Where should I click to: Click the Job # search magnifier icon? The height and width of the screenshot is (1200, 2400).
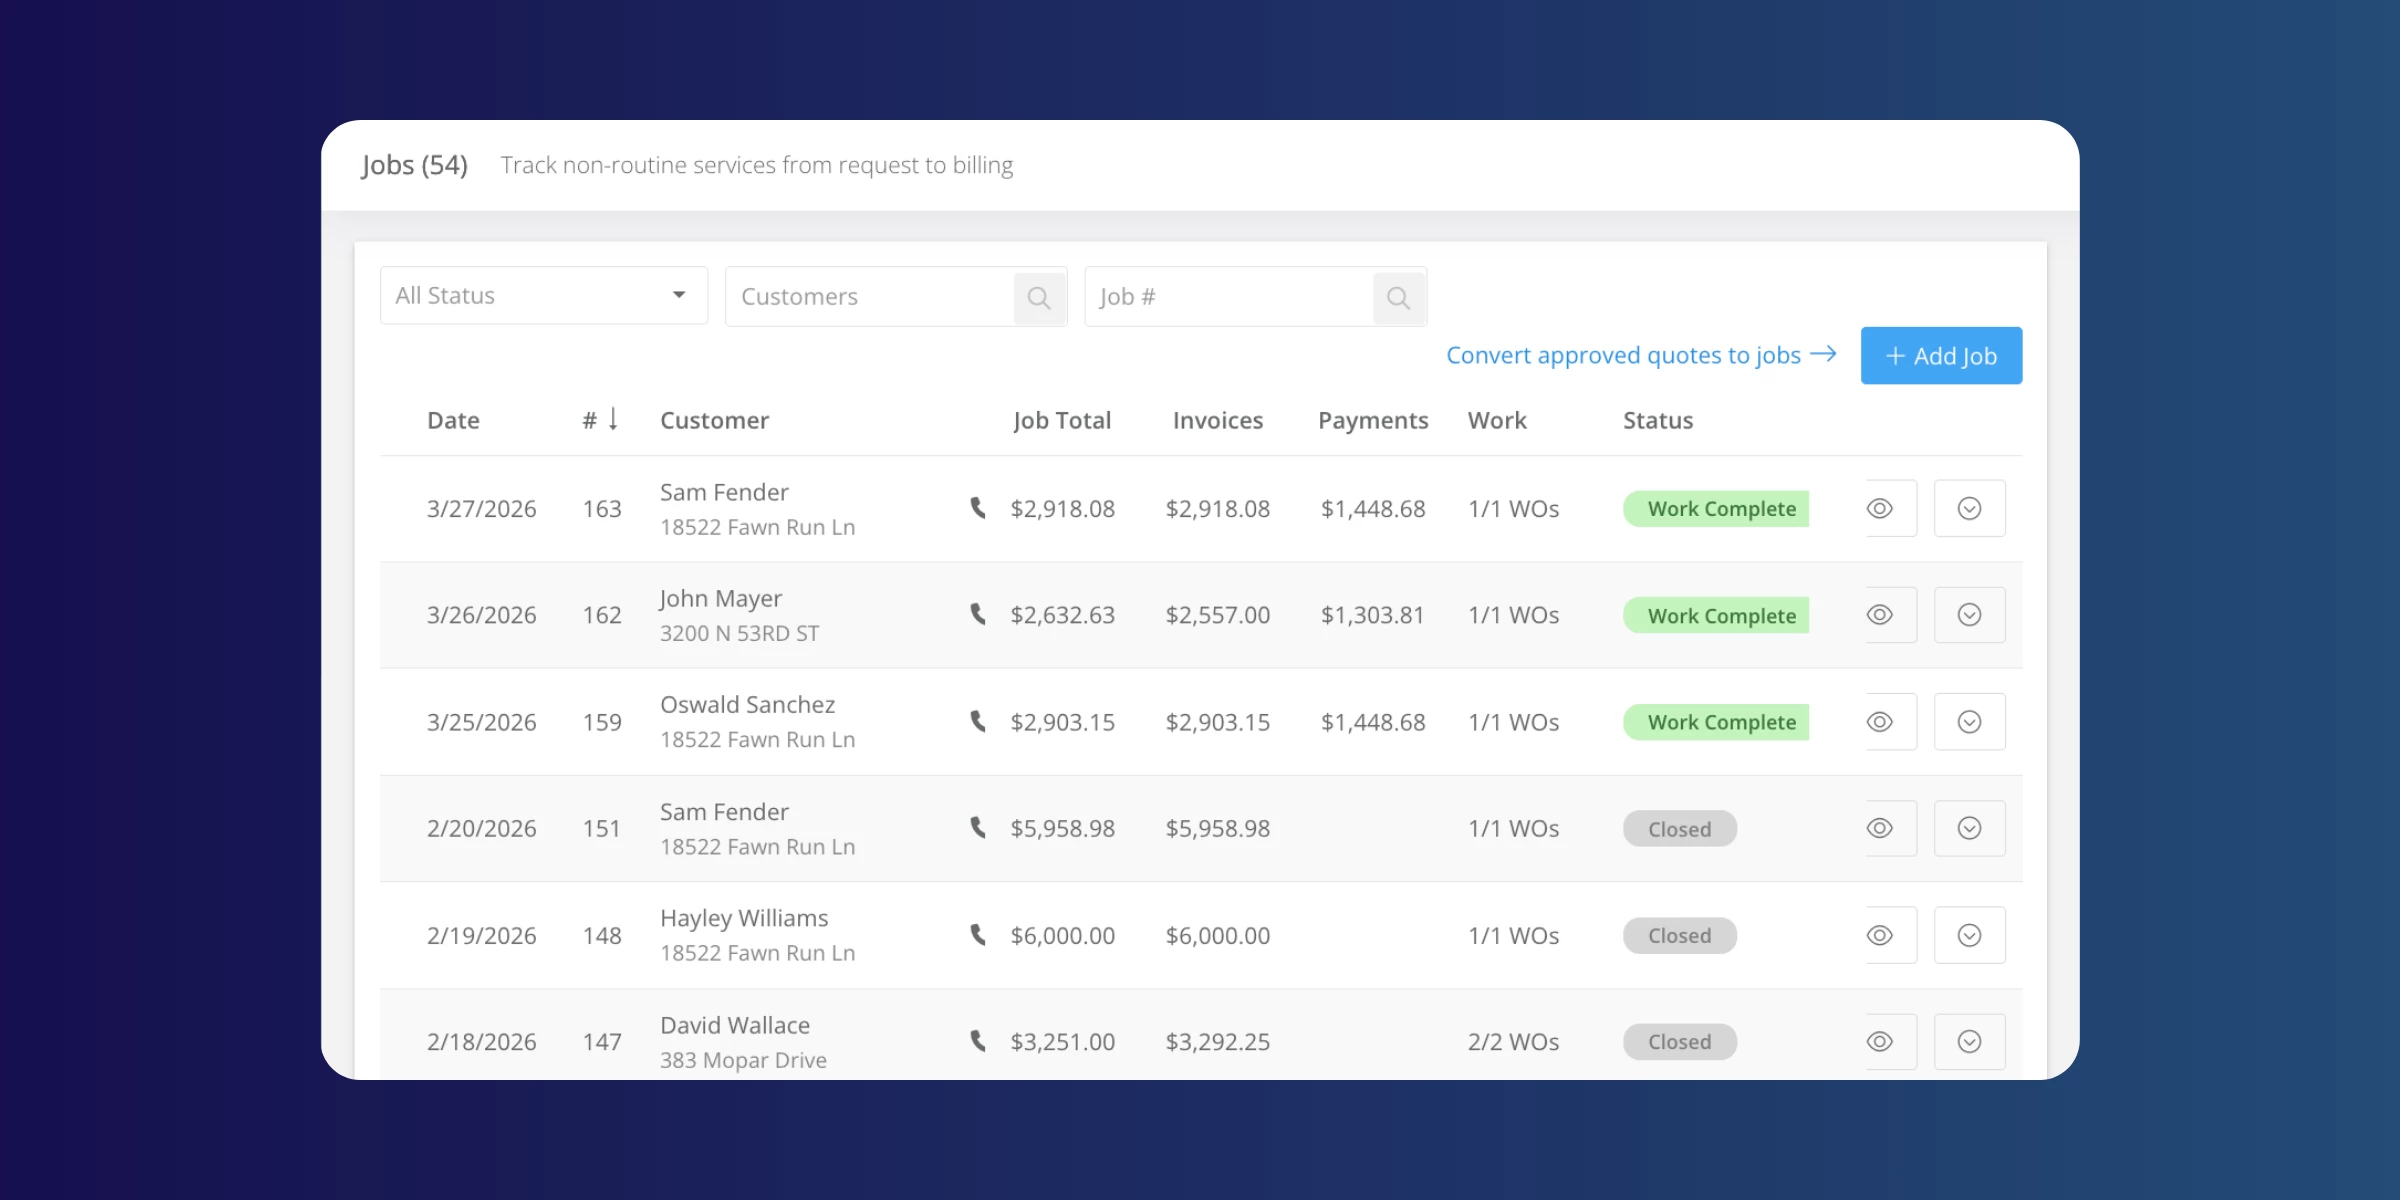[1398, 297]
